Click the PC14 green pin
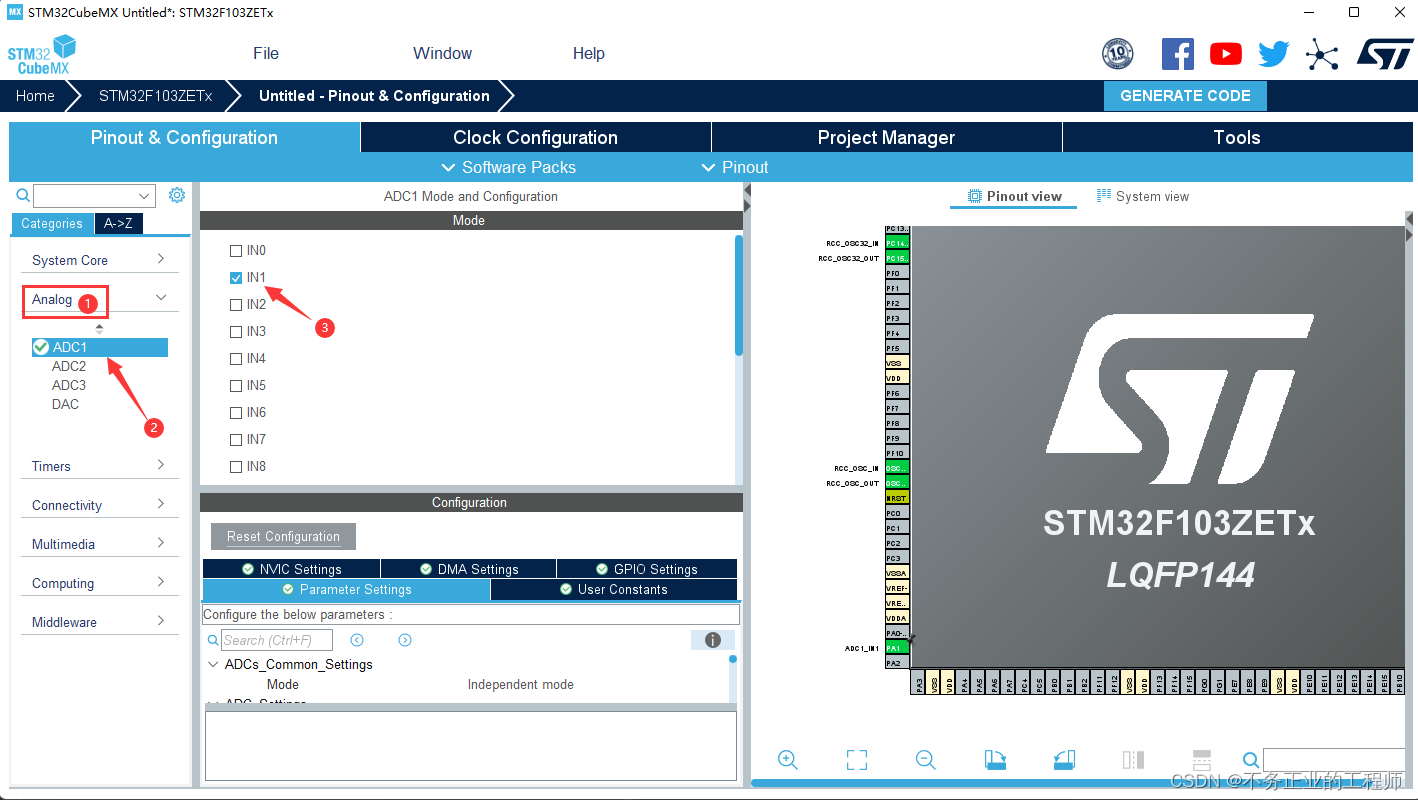 tap(897, 243)
